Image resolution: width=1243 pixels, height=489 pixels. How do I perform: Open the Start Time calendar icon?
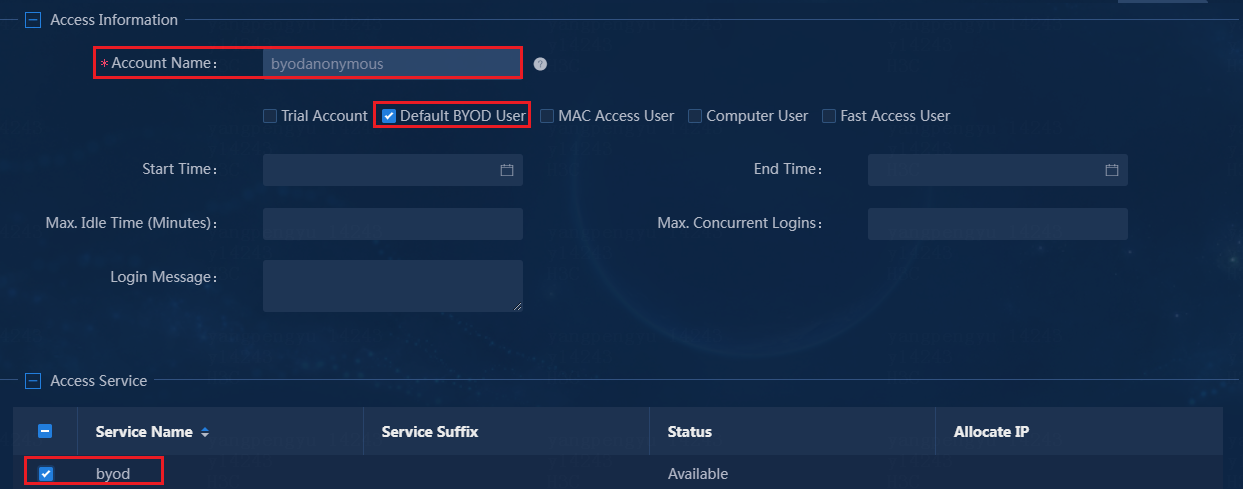pos(507,170)
